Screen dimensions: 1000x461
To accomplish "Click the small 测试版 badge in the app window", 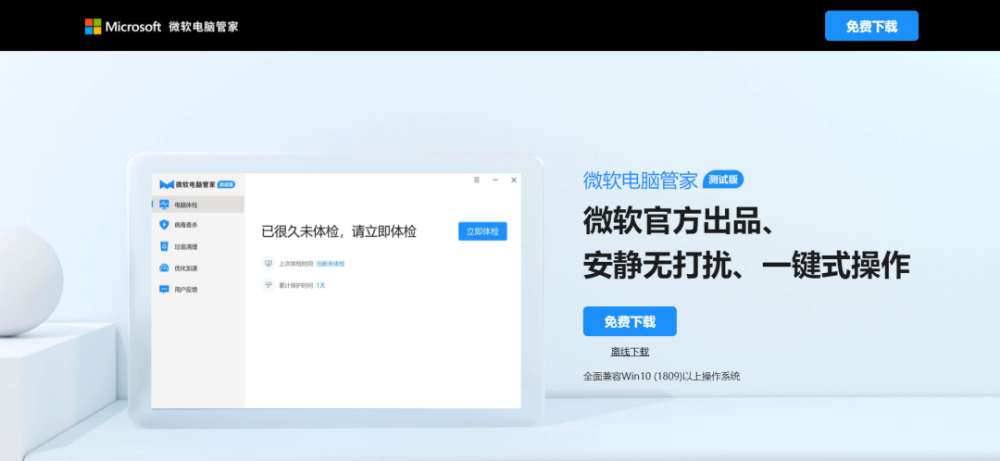I will 226,184.
